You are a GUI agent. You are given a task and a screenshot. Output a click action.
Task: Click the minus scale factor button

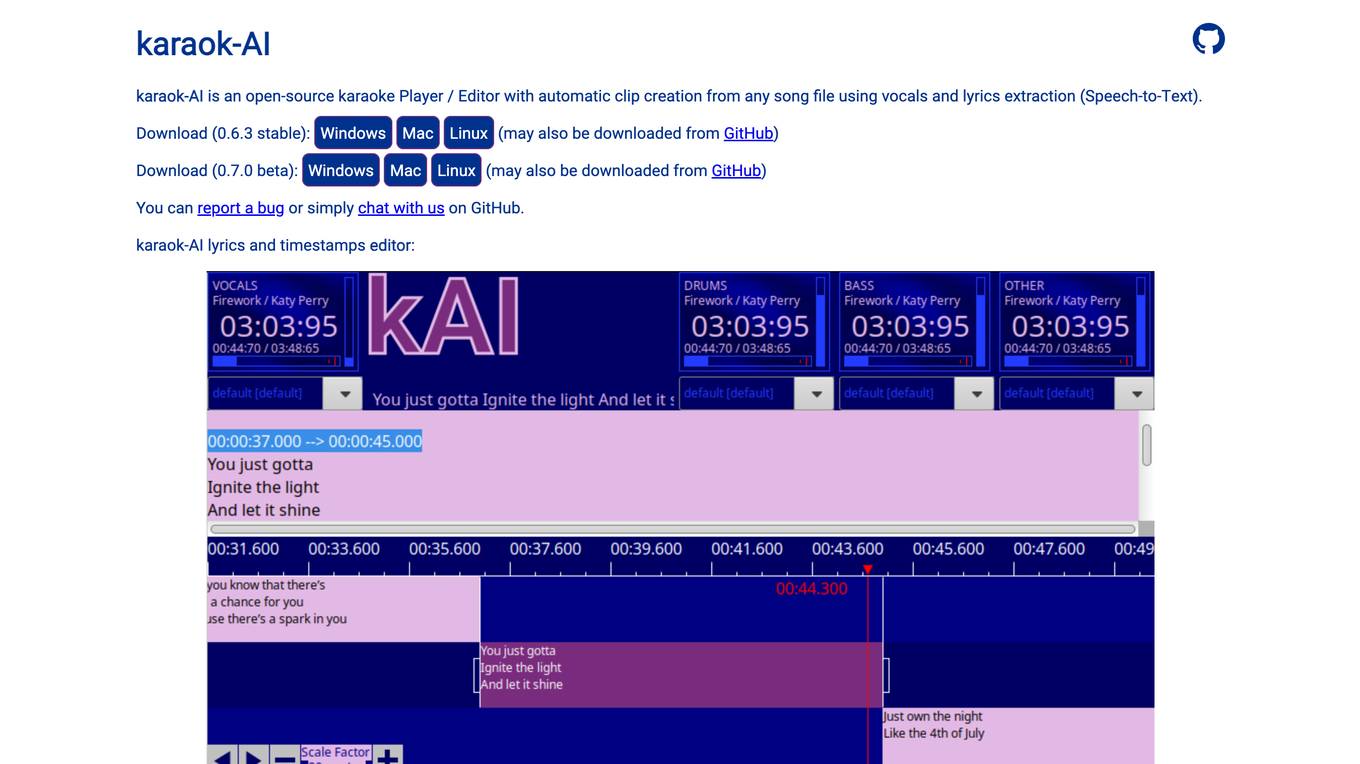pyautogui.click(x=284, y=756)
